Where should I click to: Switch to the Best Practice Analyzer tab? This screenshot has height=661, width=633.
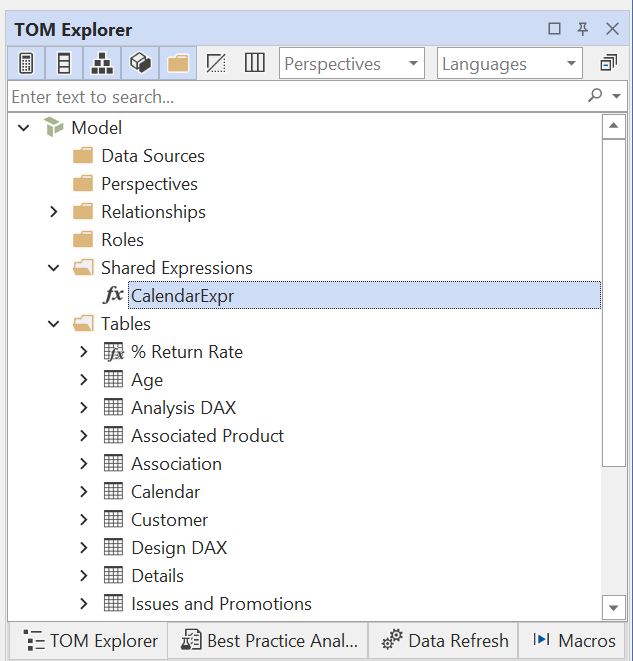coord(268,641)
